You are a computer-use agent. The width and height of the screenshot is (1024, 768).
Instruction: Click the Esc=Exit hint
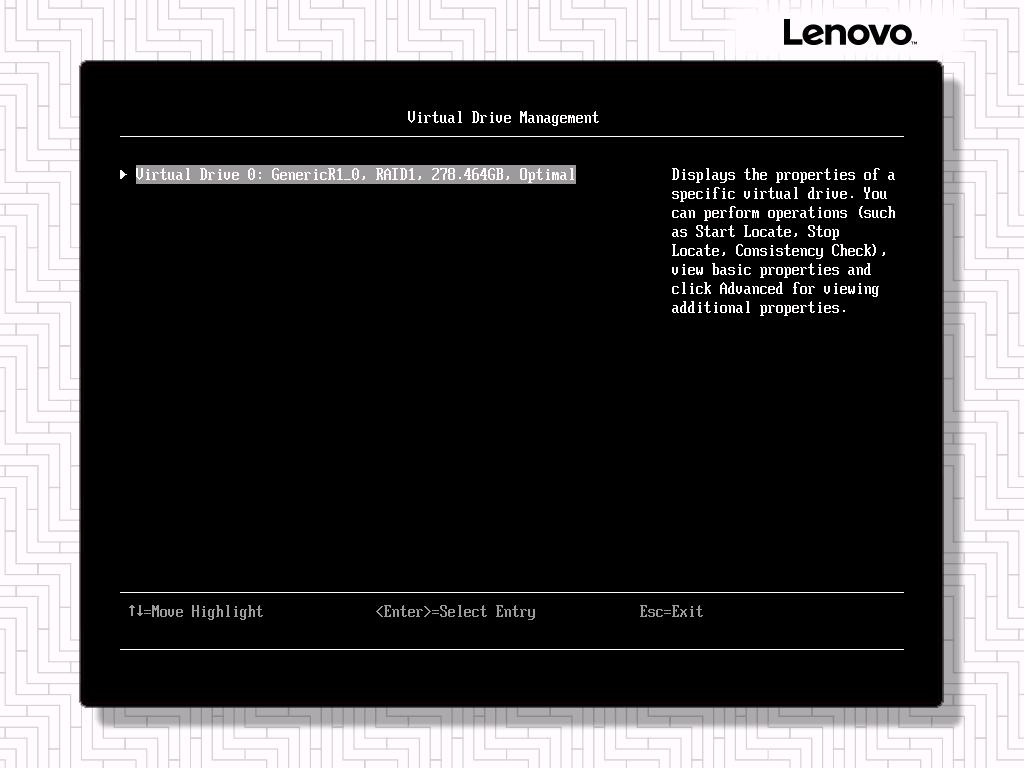pyautogui.click(x=671, y=611)
